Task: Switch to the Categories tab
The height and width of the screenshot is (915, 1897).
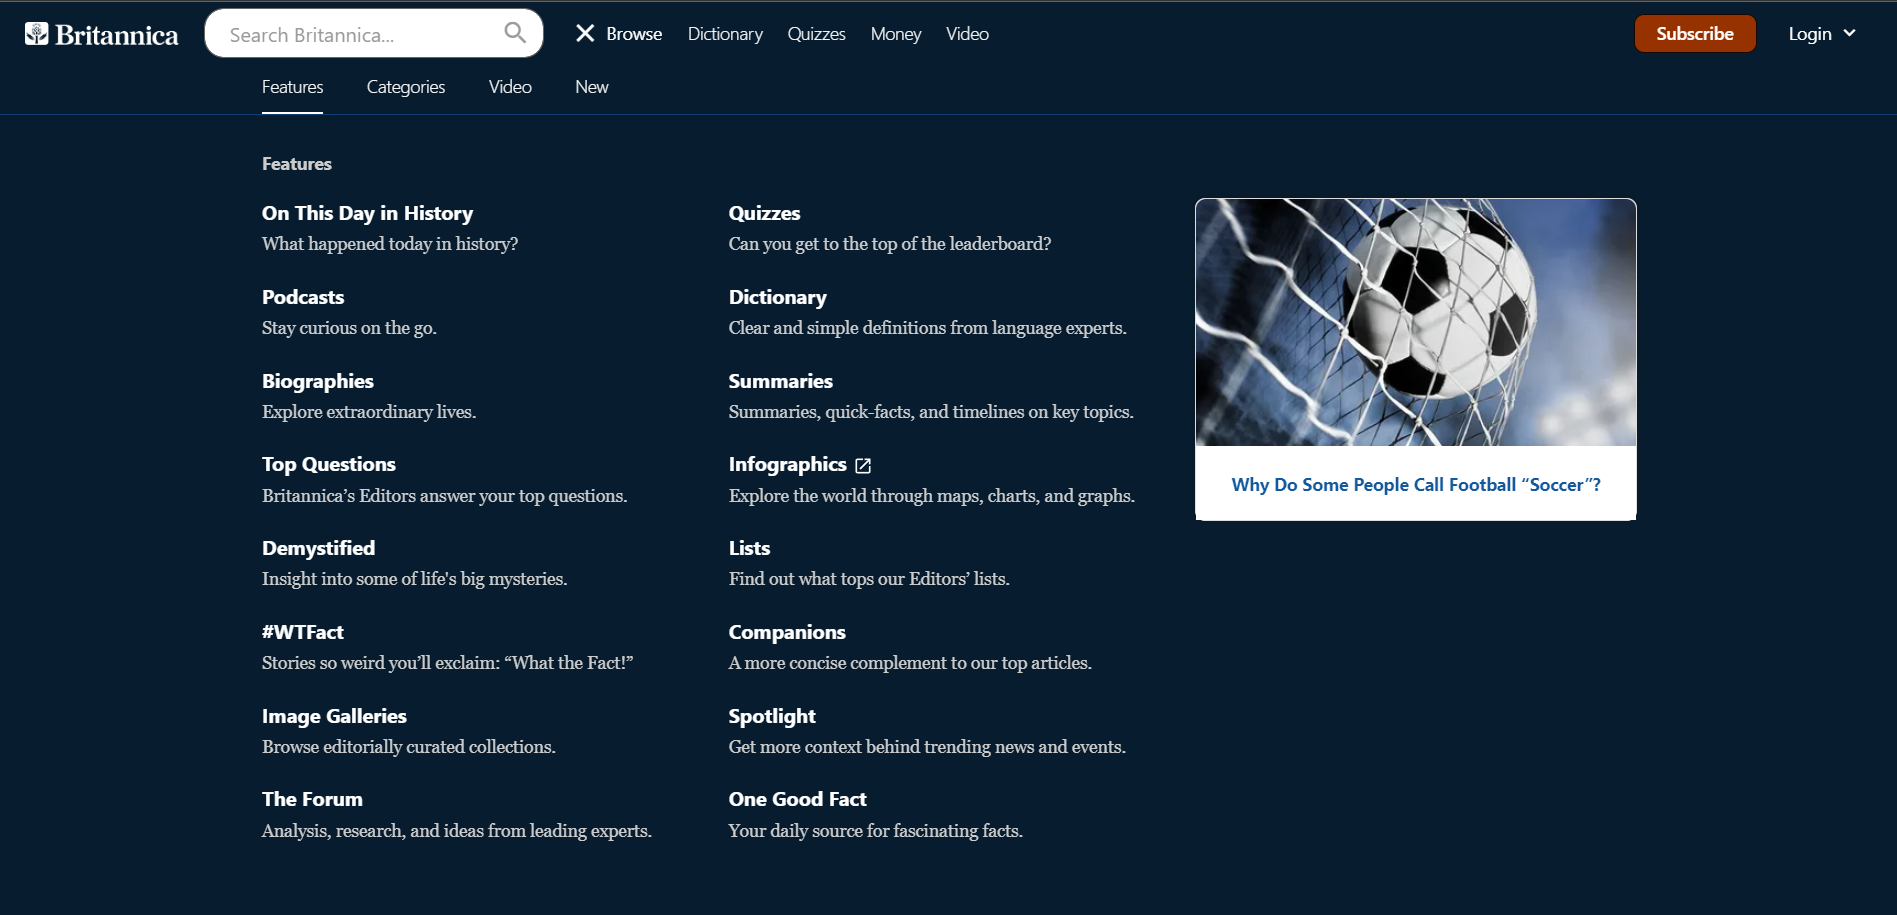Action: tap(405, 87)
